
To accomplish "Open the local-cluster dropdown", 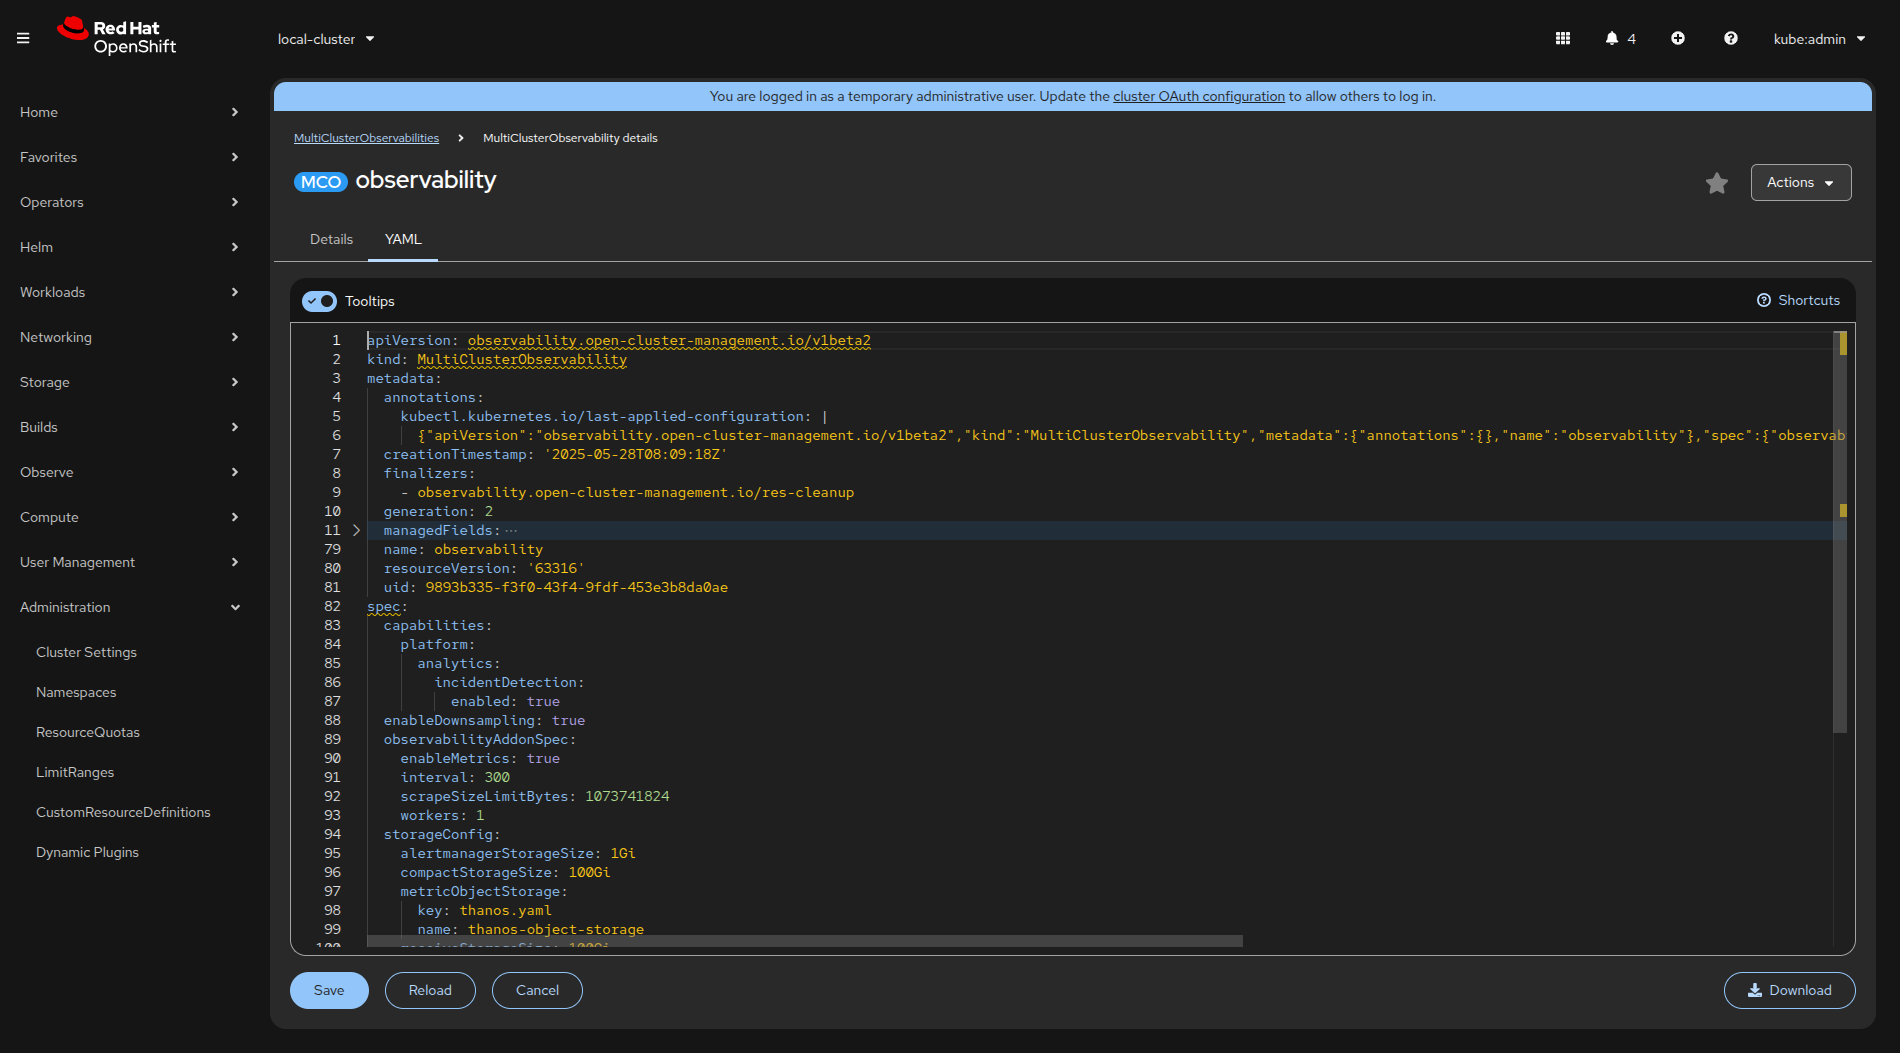I will pos(326,39).
